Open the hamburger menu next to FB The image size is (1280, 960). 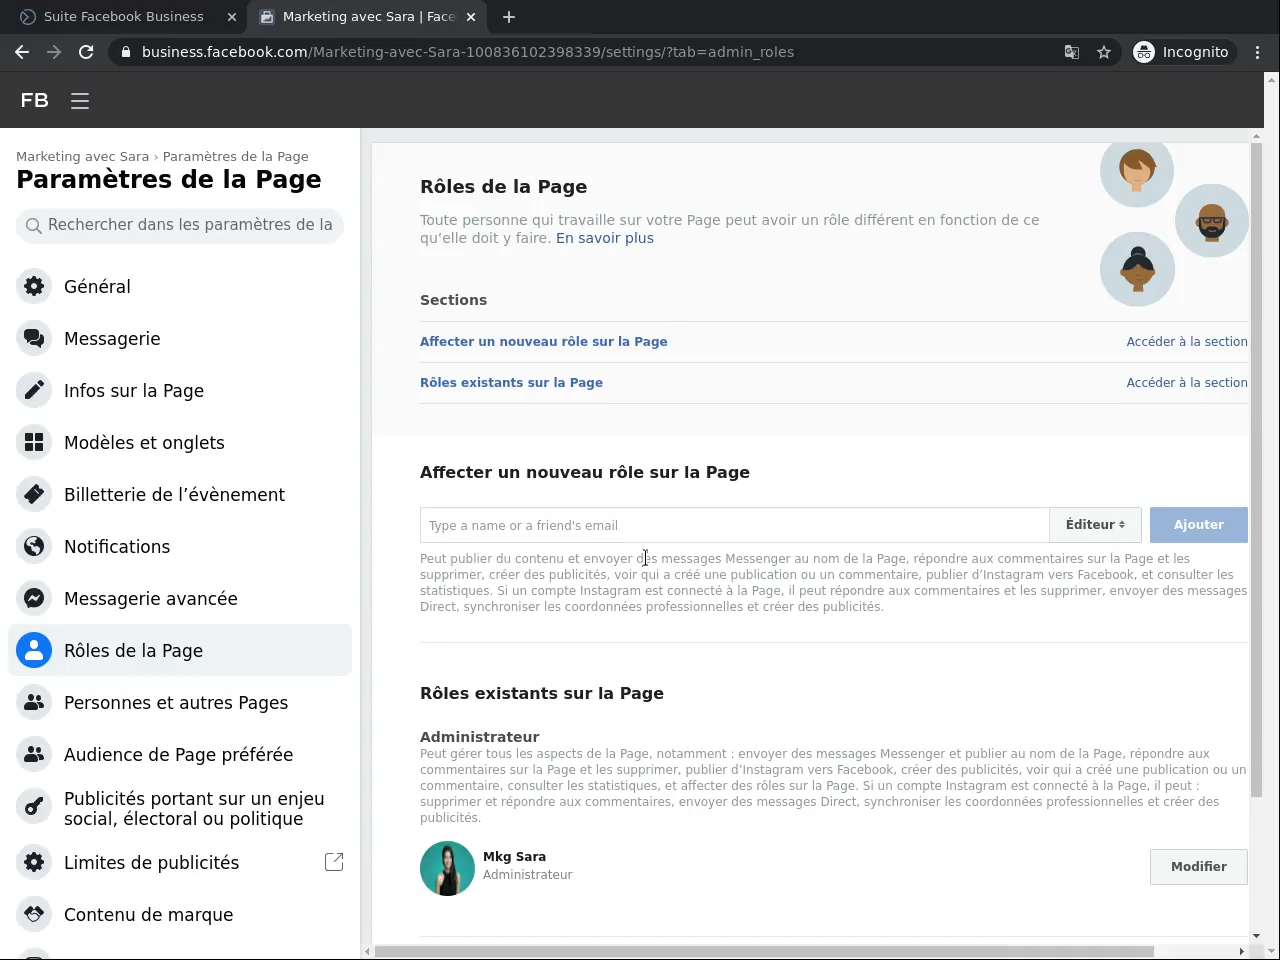click(x=80, y=101)
